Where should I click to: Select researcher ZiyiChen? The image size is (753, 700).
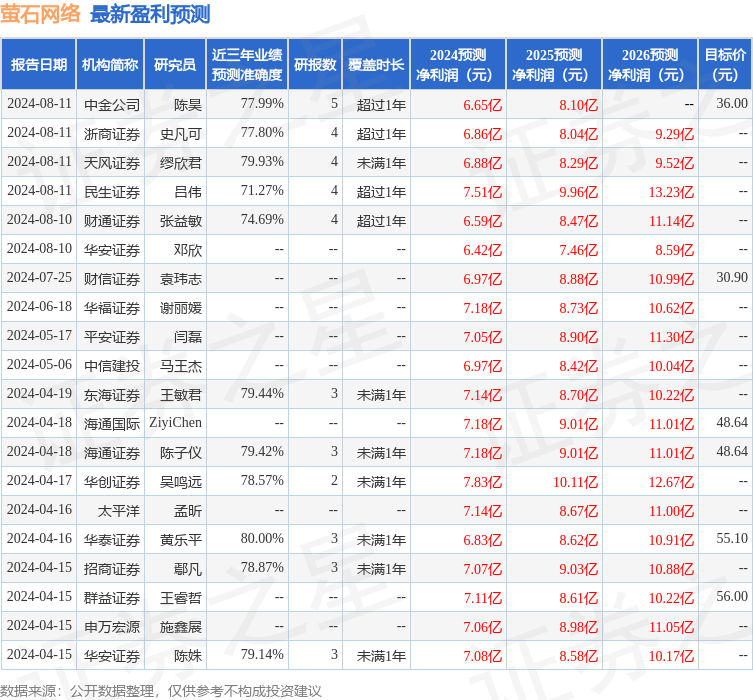(x=175, y=422)
